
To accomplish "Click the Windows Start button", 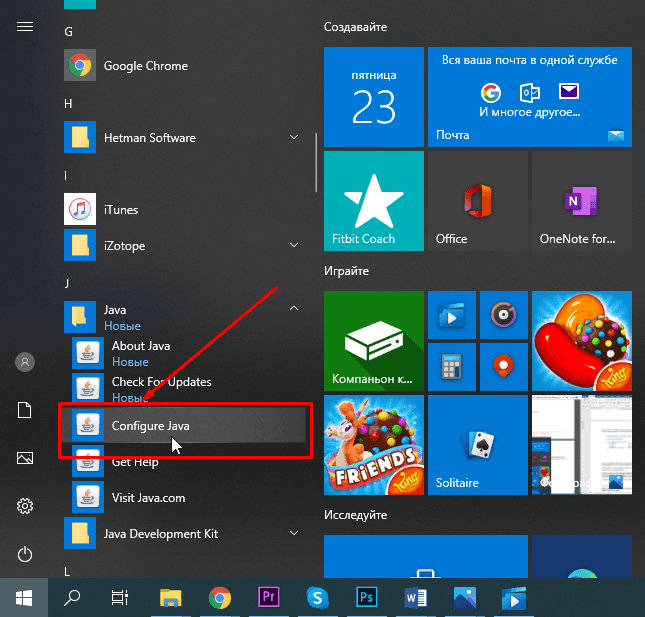I will [x=24, y=598].
